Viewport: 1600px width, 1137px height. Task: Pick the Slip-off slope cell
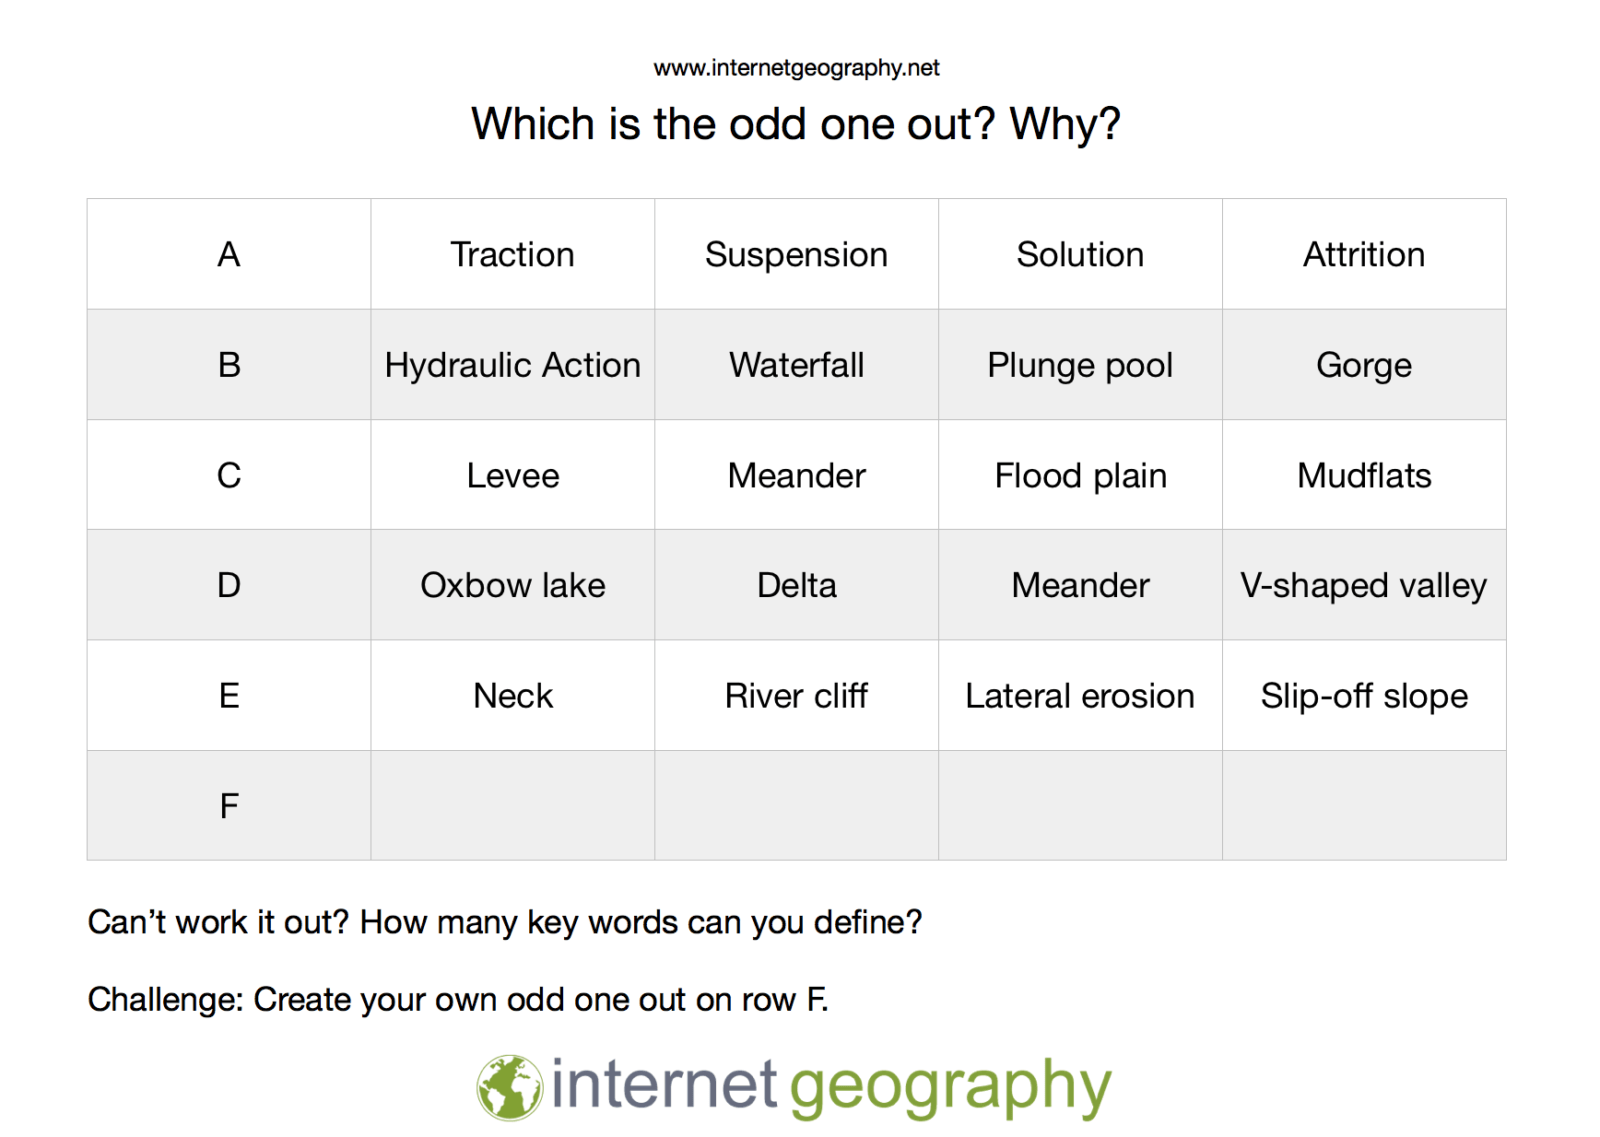[x=1364, y=695]
